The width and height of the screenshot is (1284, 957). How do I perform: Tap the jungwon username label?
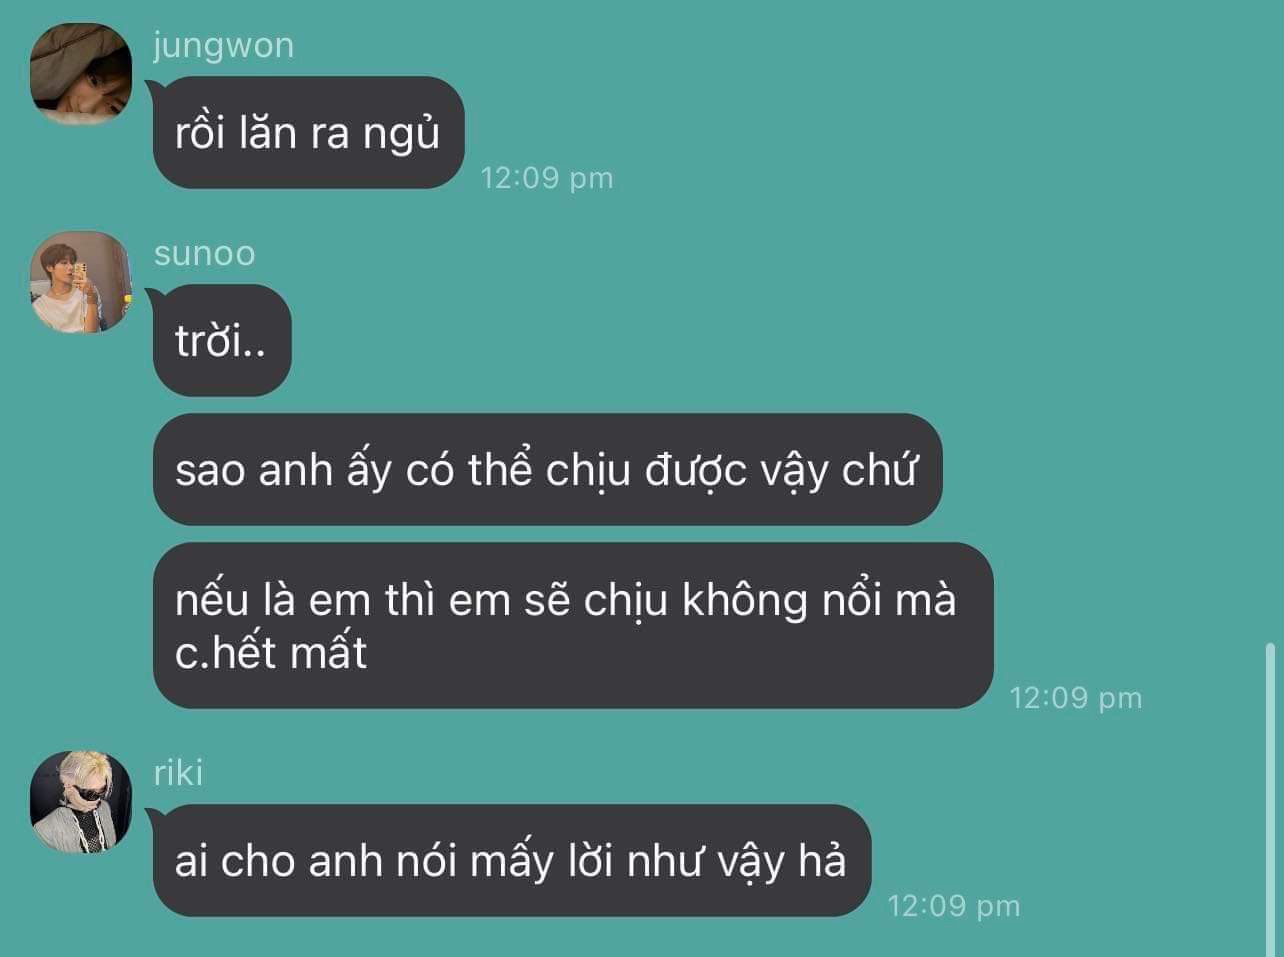224,46
